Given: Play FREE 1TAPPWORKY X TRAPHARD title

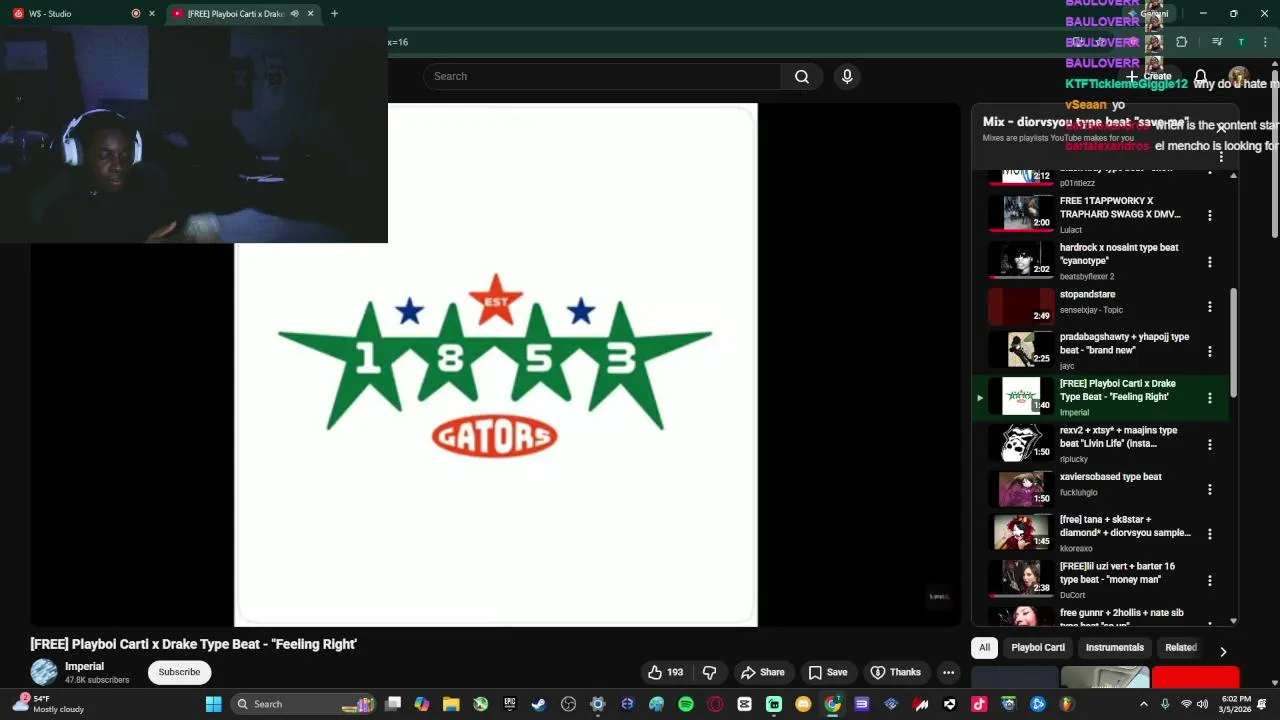Looking at the screenshot, I should 1120,207.
